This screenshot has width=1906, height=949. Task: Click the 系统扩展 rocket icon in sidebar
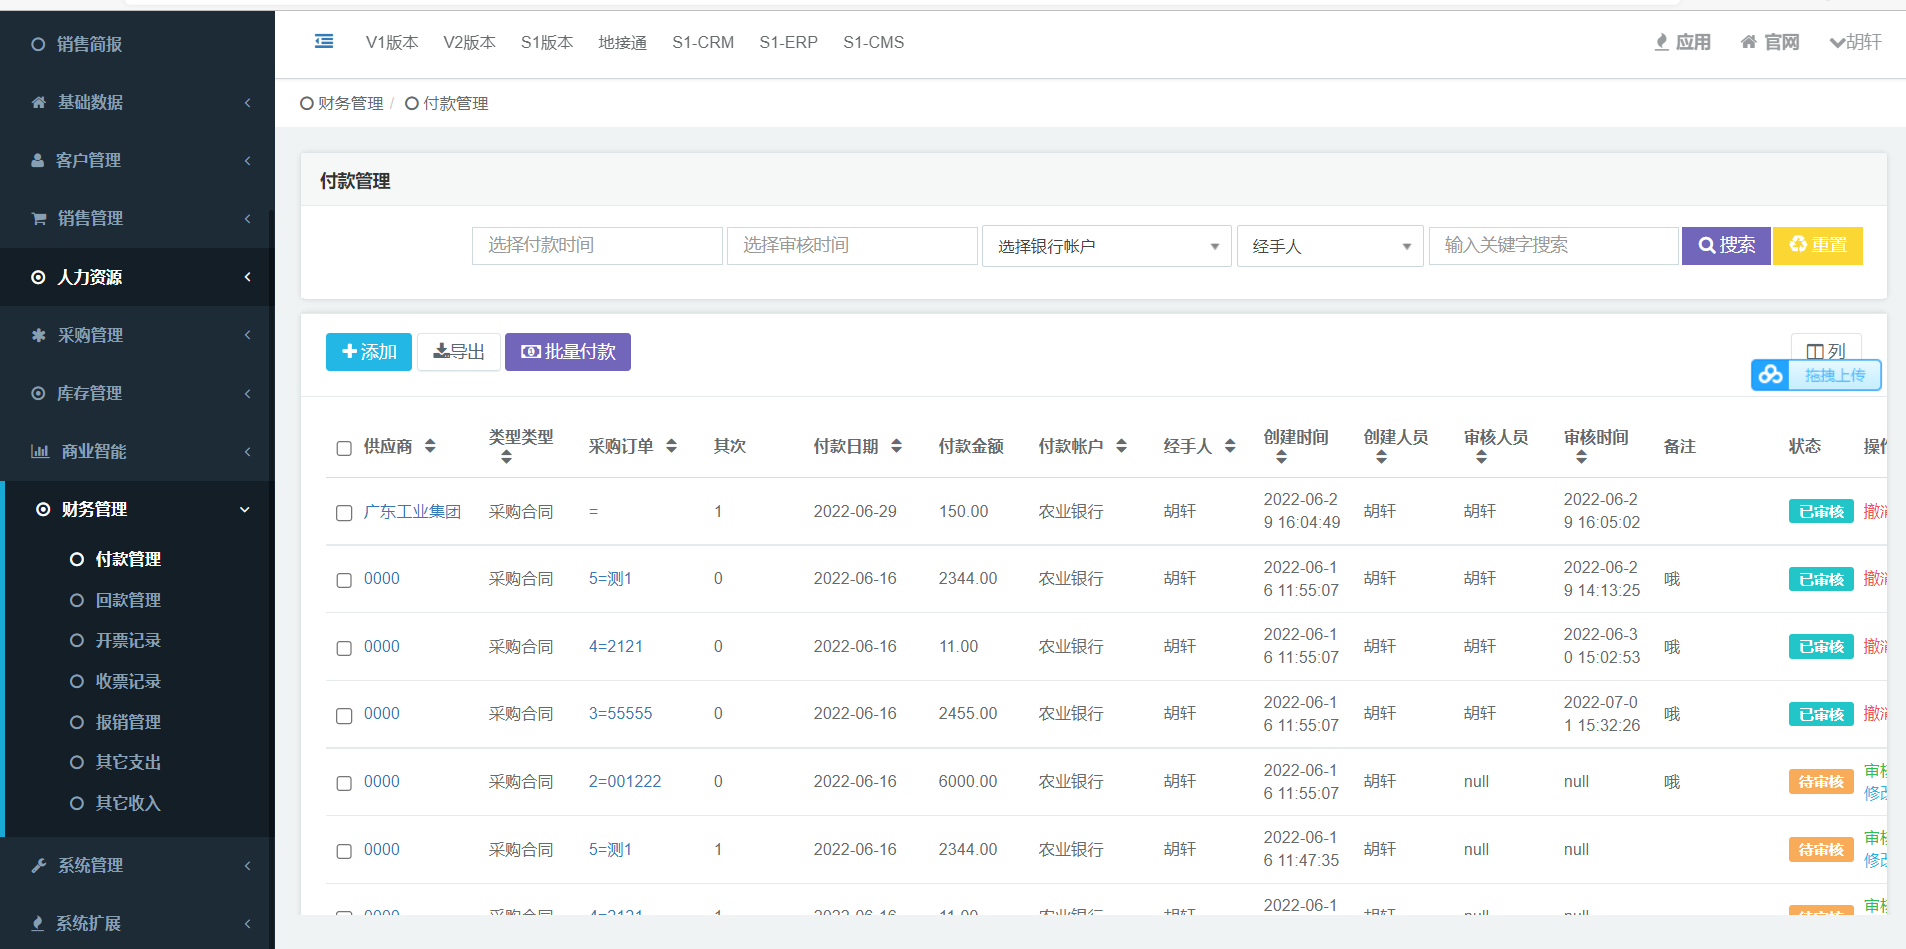[38, 923]
